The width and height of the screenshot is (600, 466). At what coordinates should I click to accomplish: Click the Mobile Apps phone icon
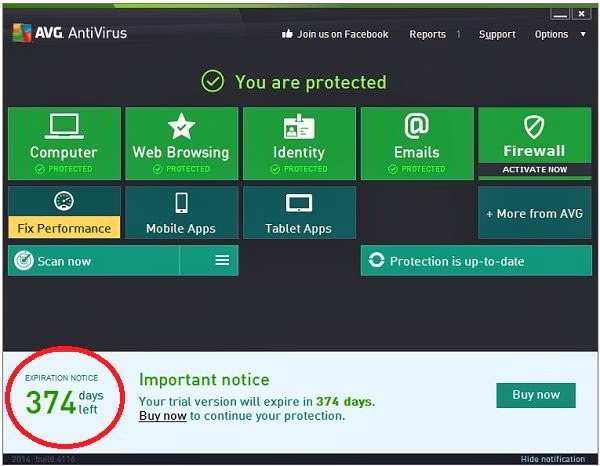pos(181,203)
